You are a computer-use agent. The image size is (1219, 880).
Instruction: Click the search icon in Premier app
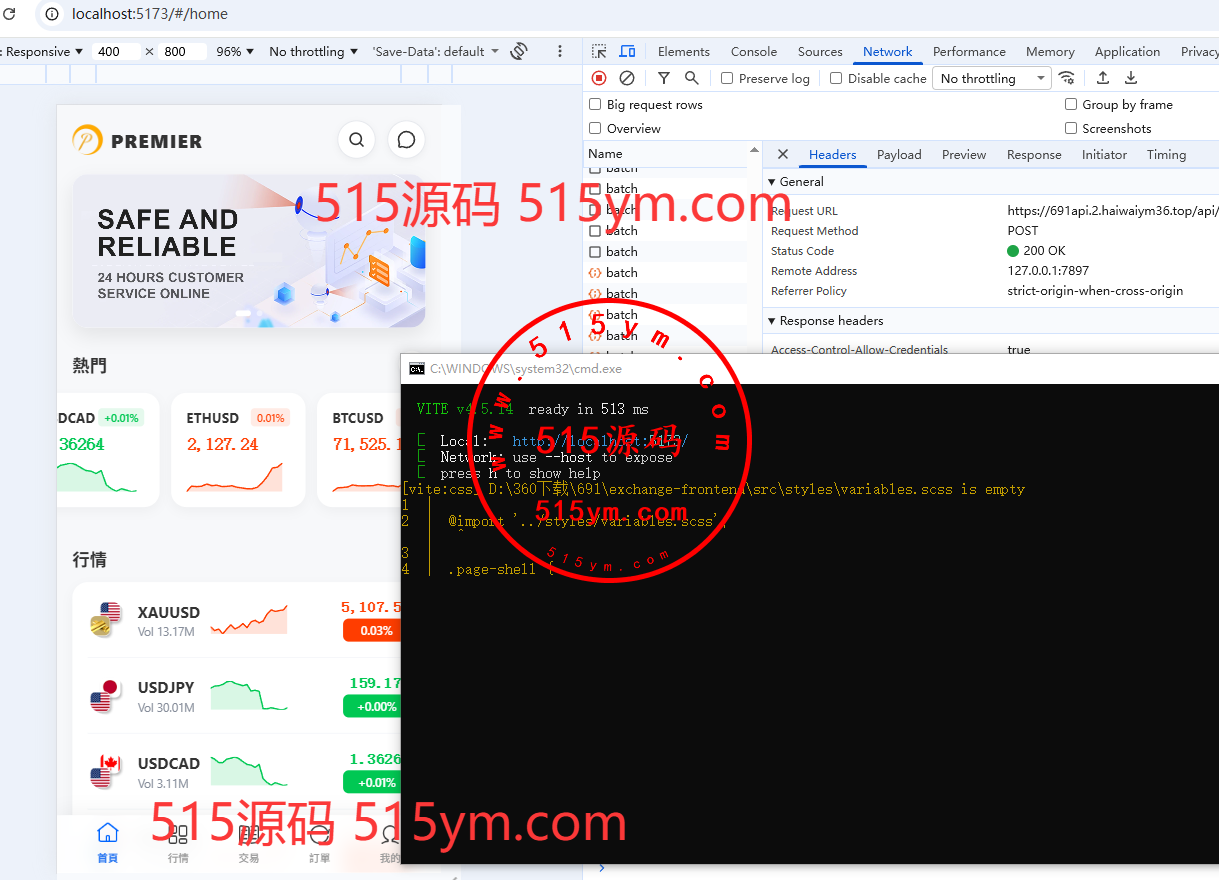[356, 140]
